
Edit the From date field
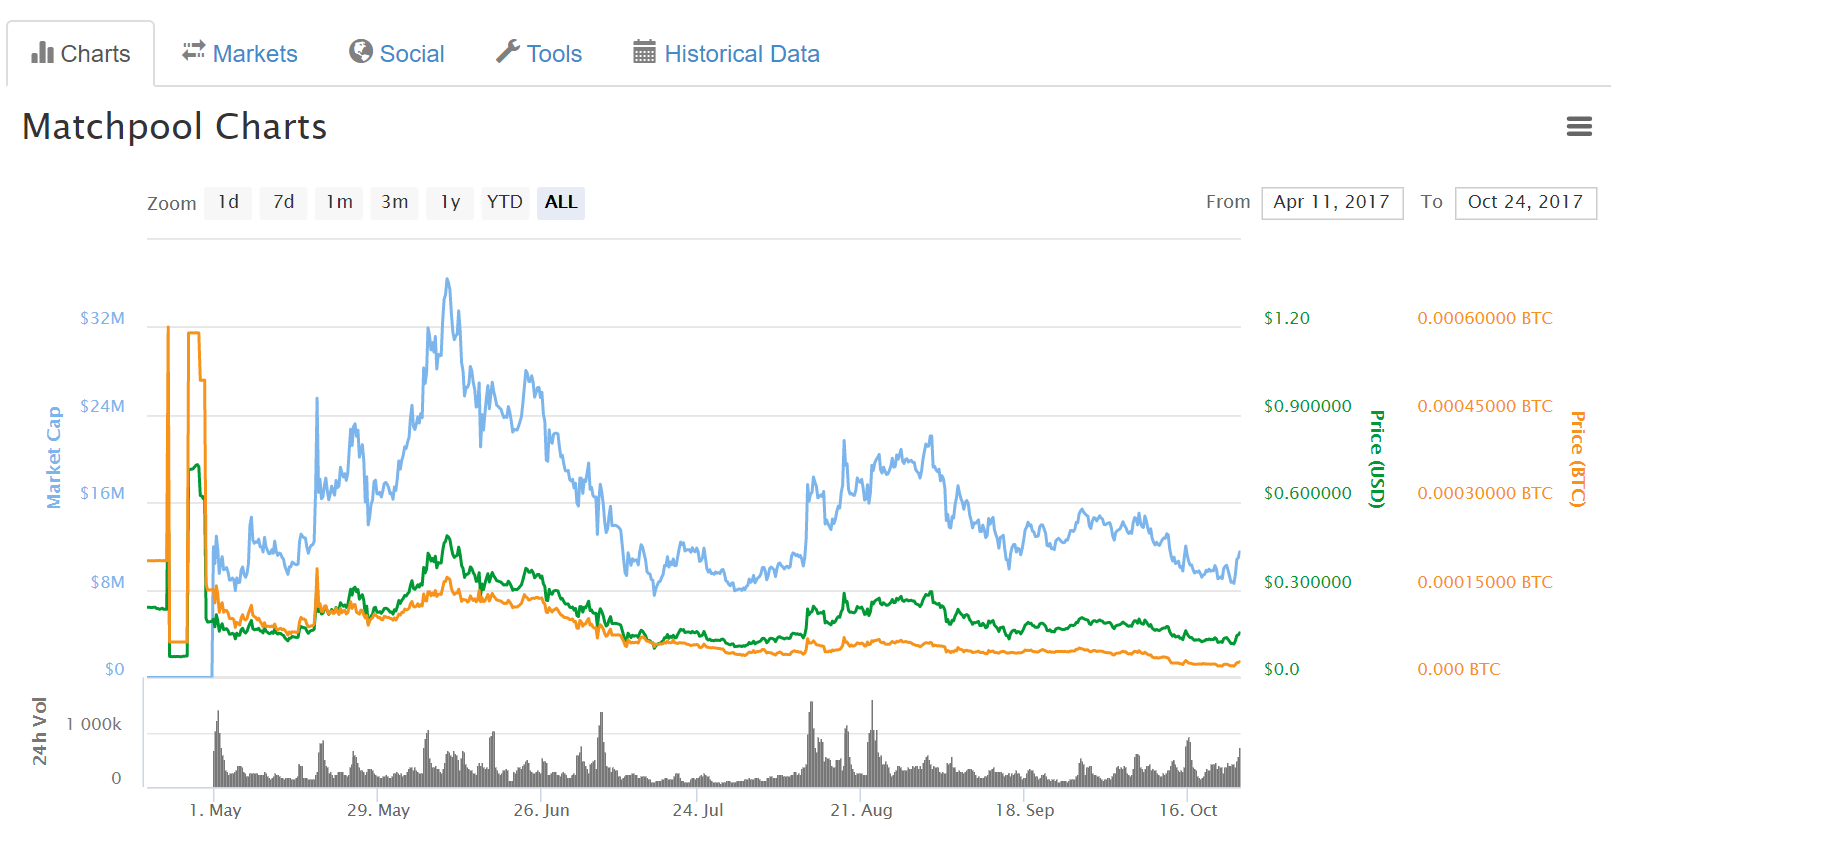pos(1332,203)
